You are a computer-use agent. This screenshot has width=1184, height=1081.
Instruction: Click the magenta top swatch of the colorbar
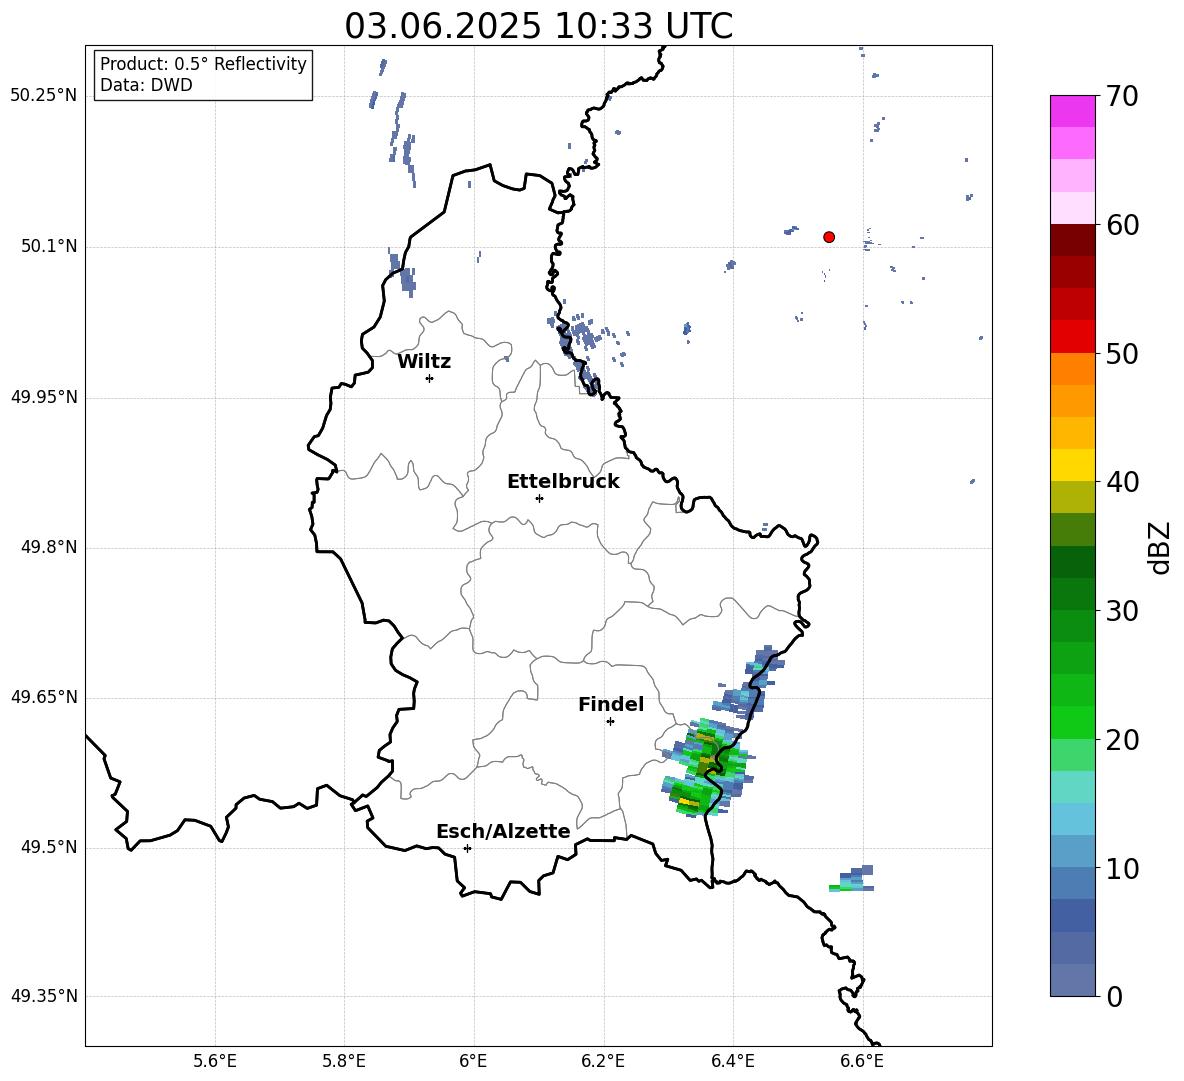(1073, 111)
